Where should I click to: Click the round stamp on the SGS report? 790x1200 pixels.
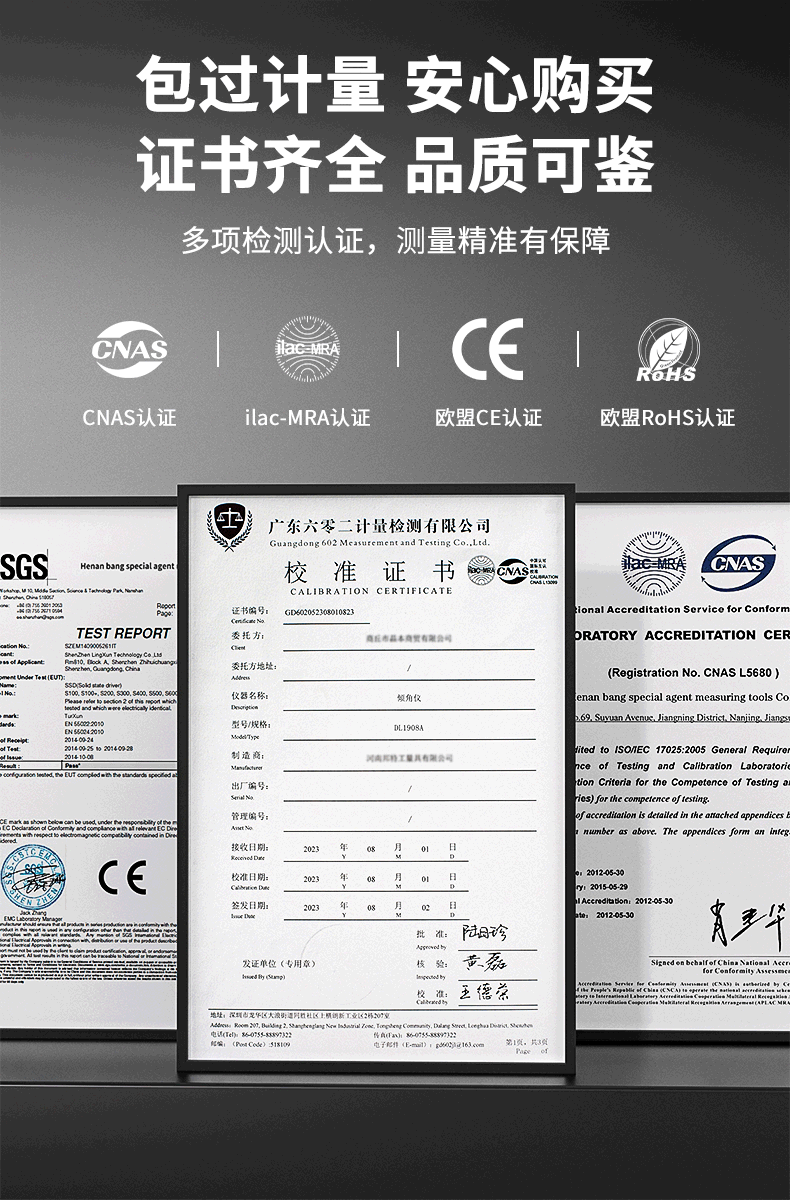31,877
